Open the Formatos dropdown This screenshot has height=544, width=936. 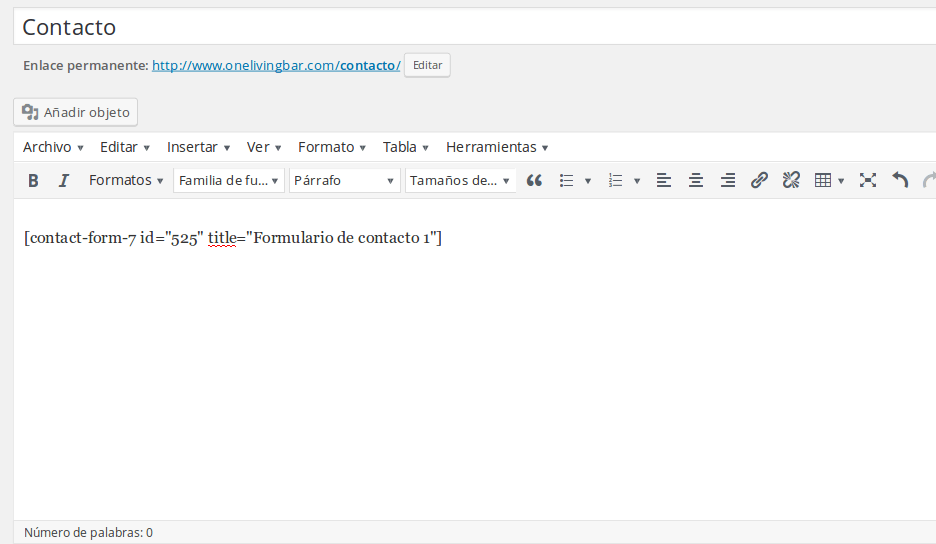(x=126, y=180)
